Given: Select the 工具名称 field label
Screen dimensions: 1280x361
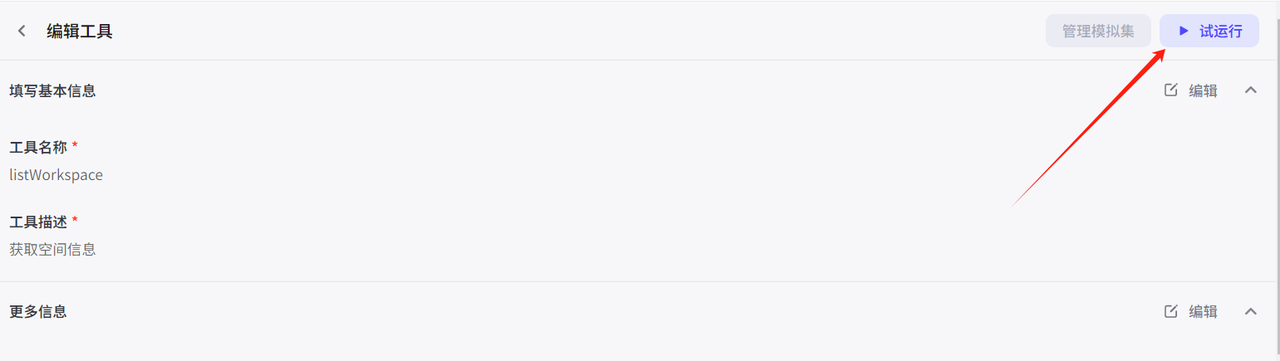Looking at the screenshot, I should pos(38,147).
